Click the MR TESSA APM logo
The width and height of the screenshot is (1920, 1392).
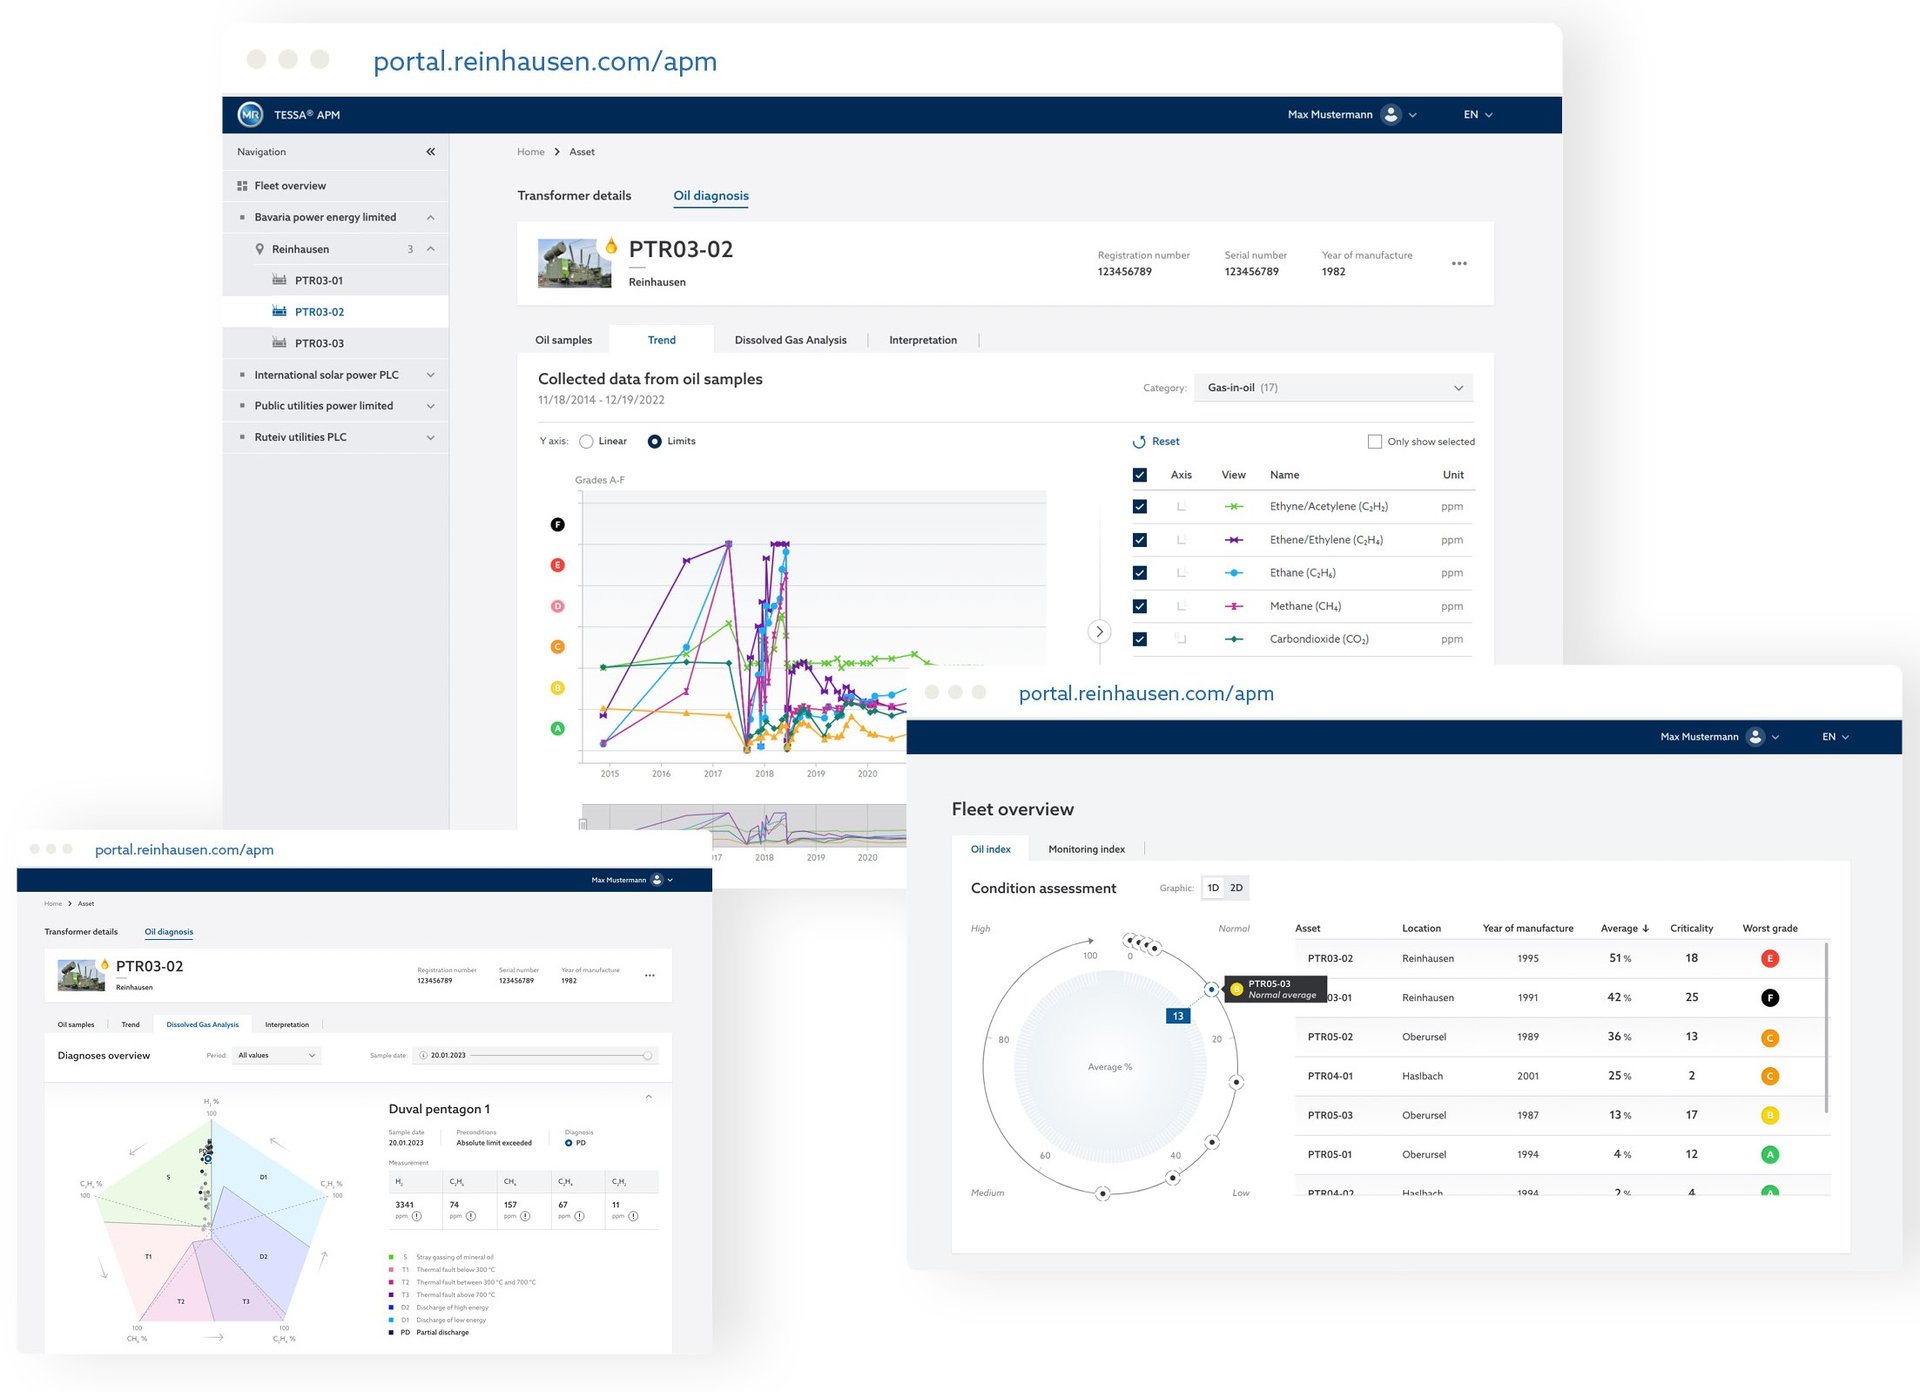coord(250,115)
